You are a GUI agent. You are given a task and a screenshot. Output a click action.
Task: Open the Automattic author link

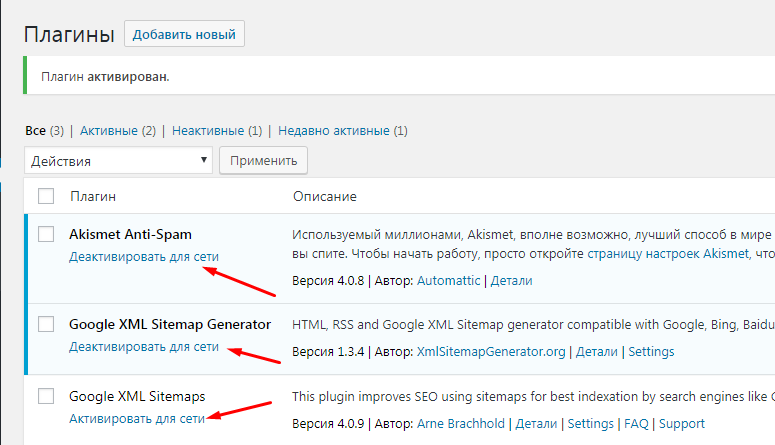click(x=446, y=281)
